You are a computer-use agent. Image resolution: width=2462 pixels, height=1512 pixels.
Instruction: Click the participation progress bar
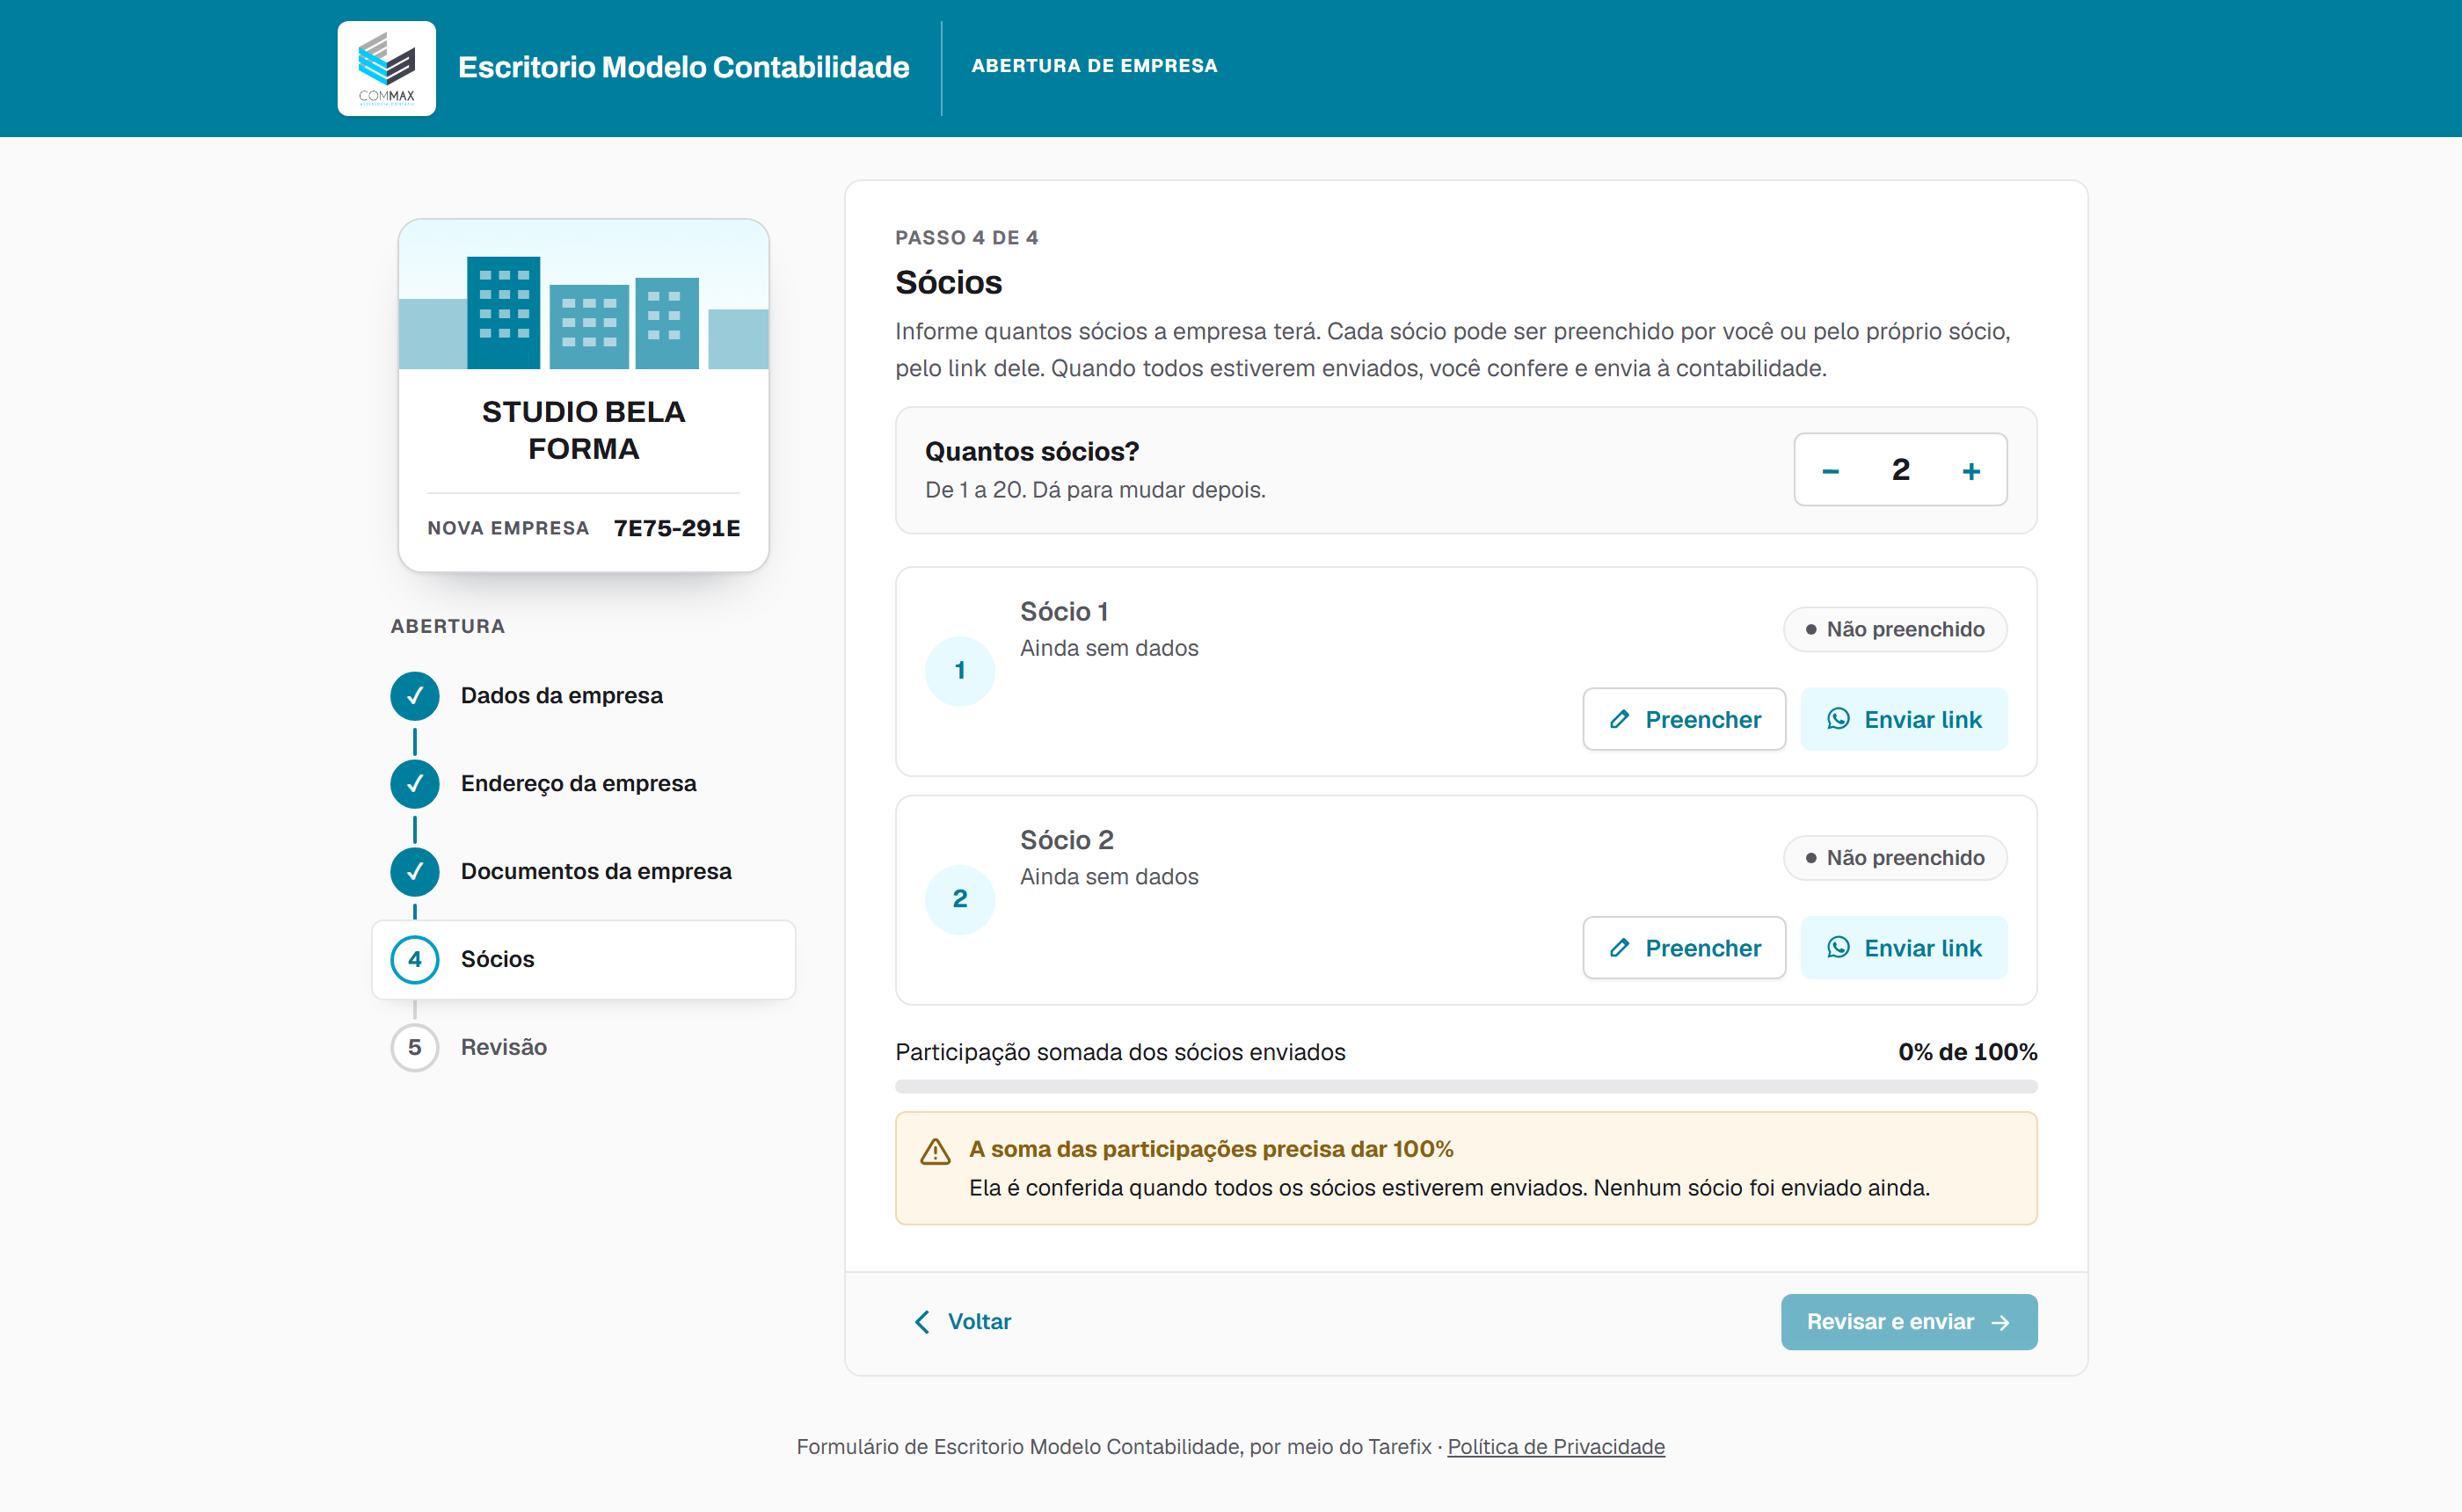point(1465,1086)
